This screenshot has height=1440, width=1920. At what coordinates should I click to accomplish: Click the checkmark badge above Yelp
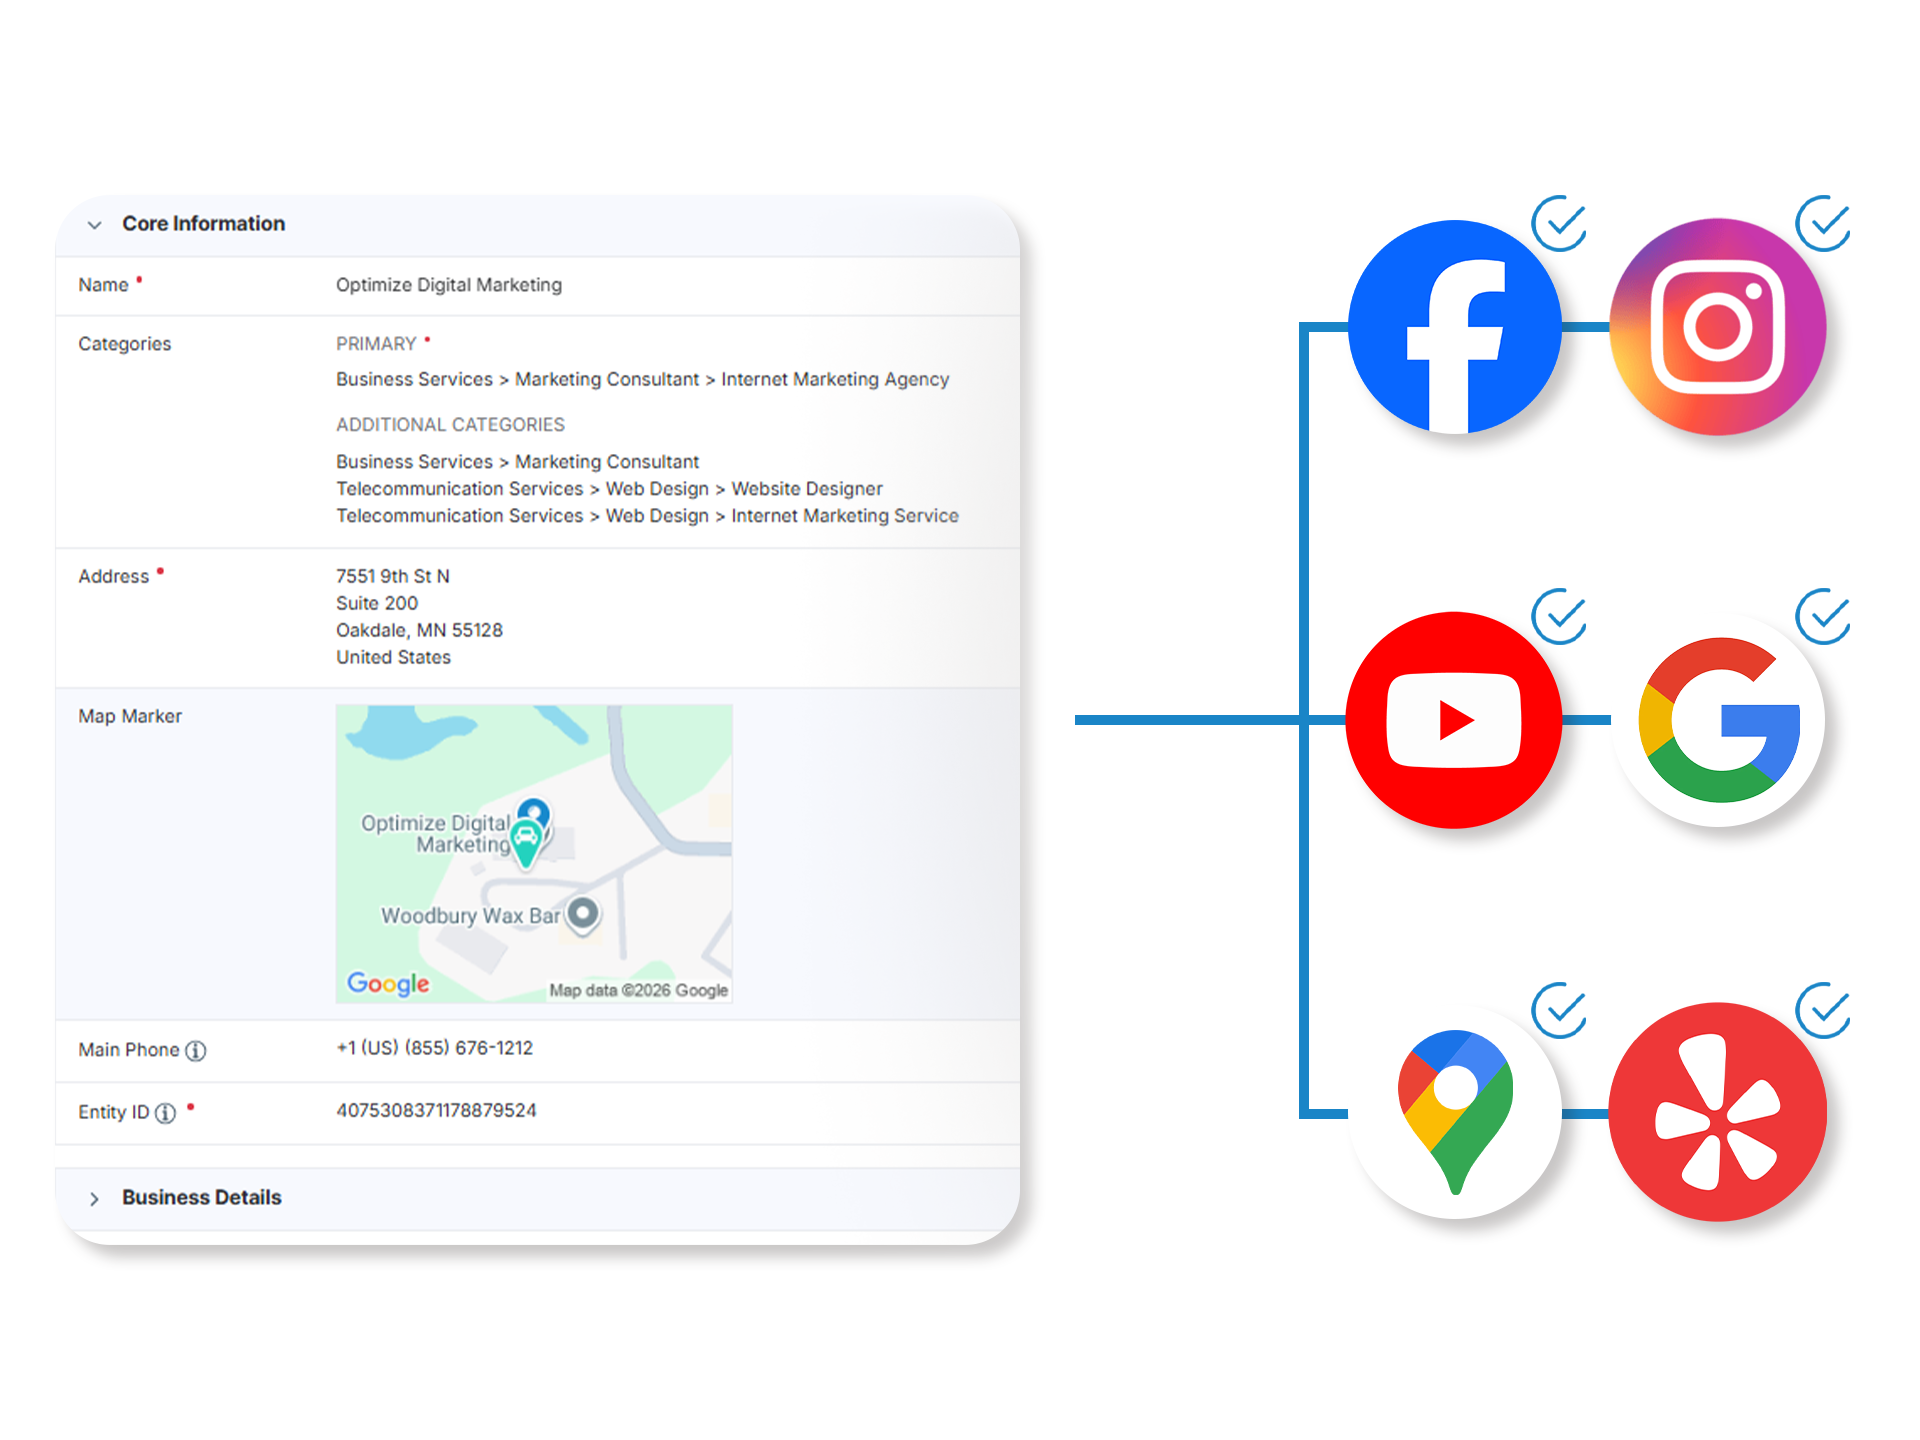click(x=1823, y=1010)
